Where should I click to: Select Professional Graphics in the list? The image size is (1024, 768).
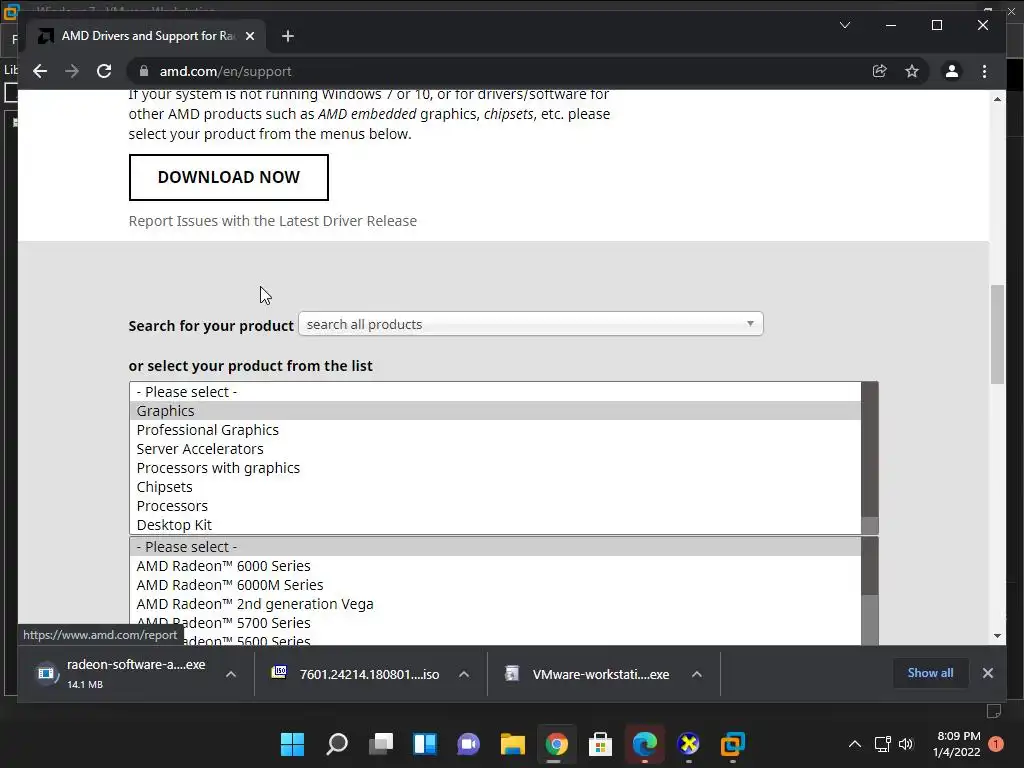pyautogui.click(x=495, y=430)
